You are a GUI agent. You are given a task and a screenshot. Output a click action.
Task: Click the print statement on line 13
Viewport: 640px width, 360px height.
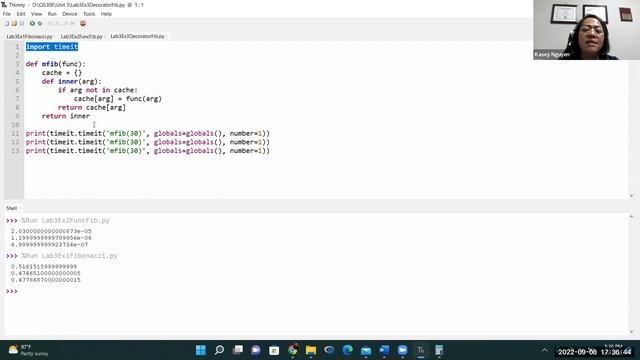148,151
